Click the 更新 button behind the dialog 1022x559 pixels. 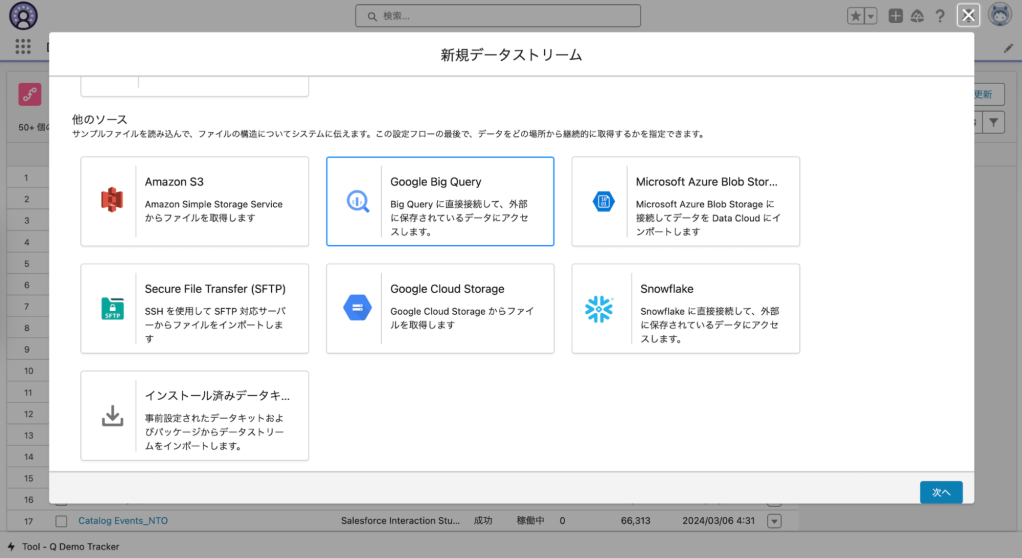coord(984,94)
